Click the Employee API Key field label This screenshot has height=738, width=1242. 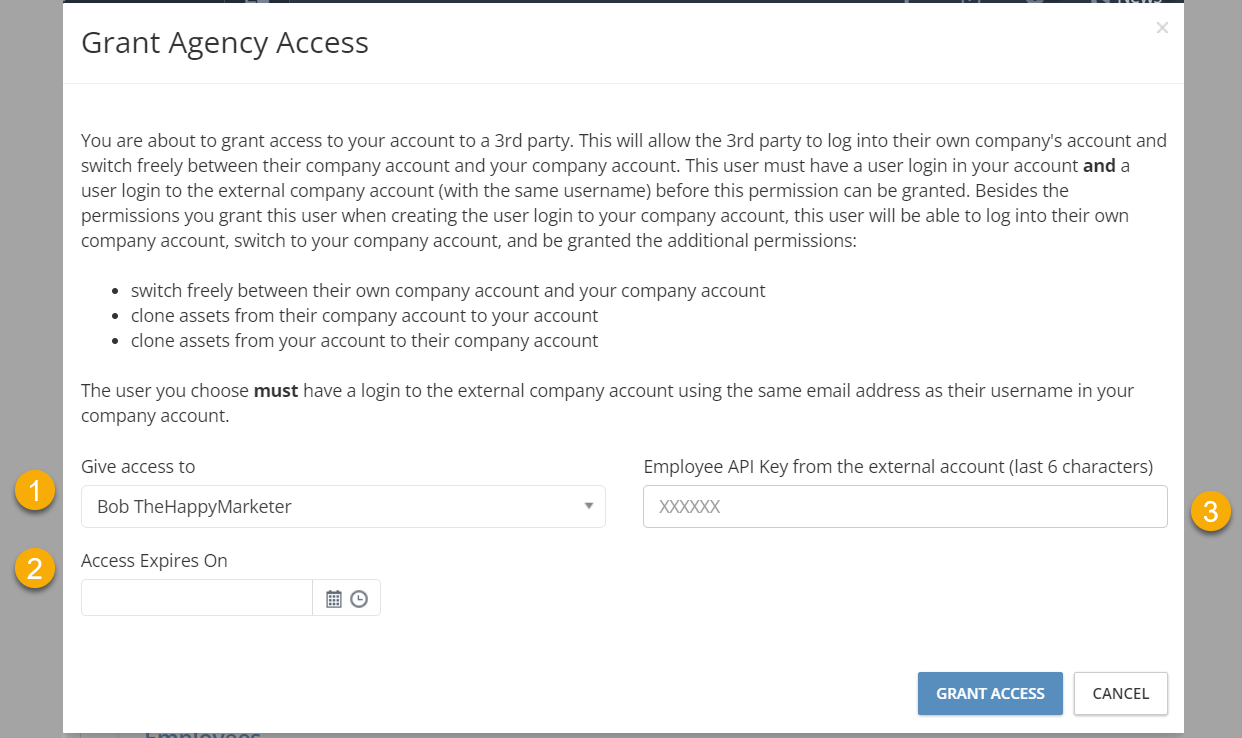coord(898,466)
